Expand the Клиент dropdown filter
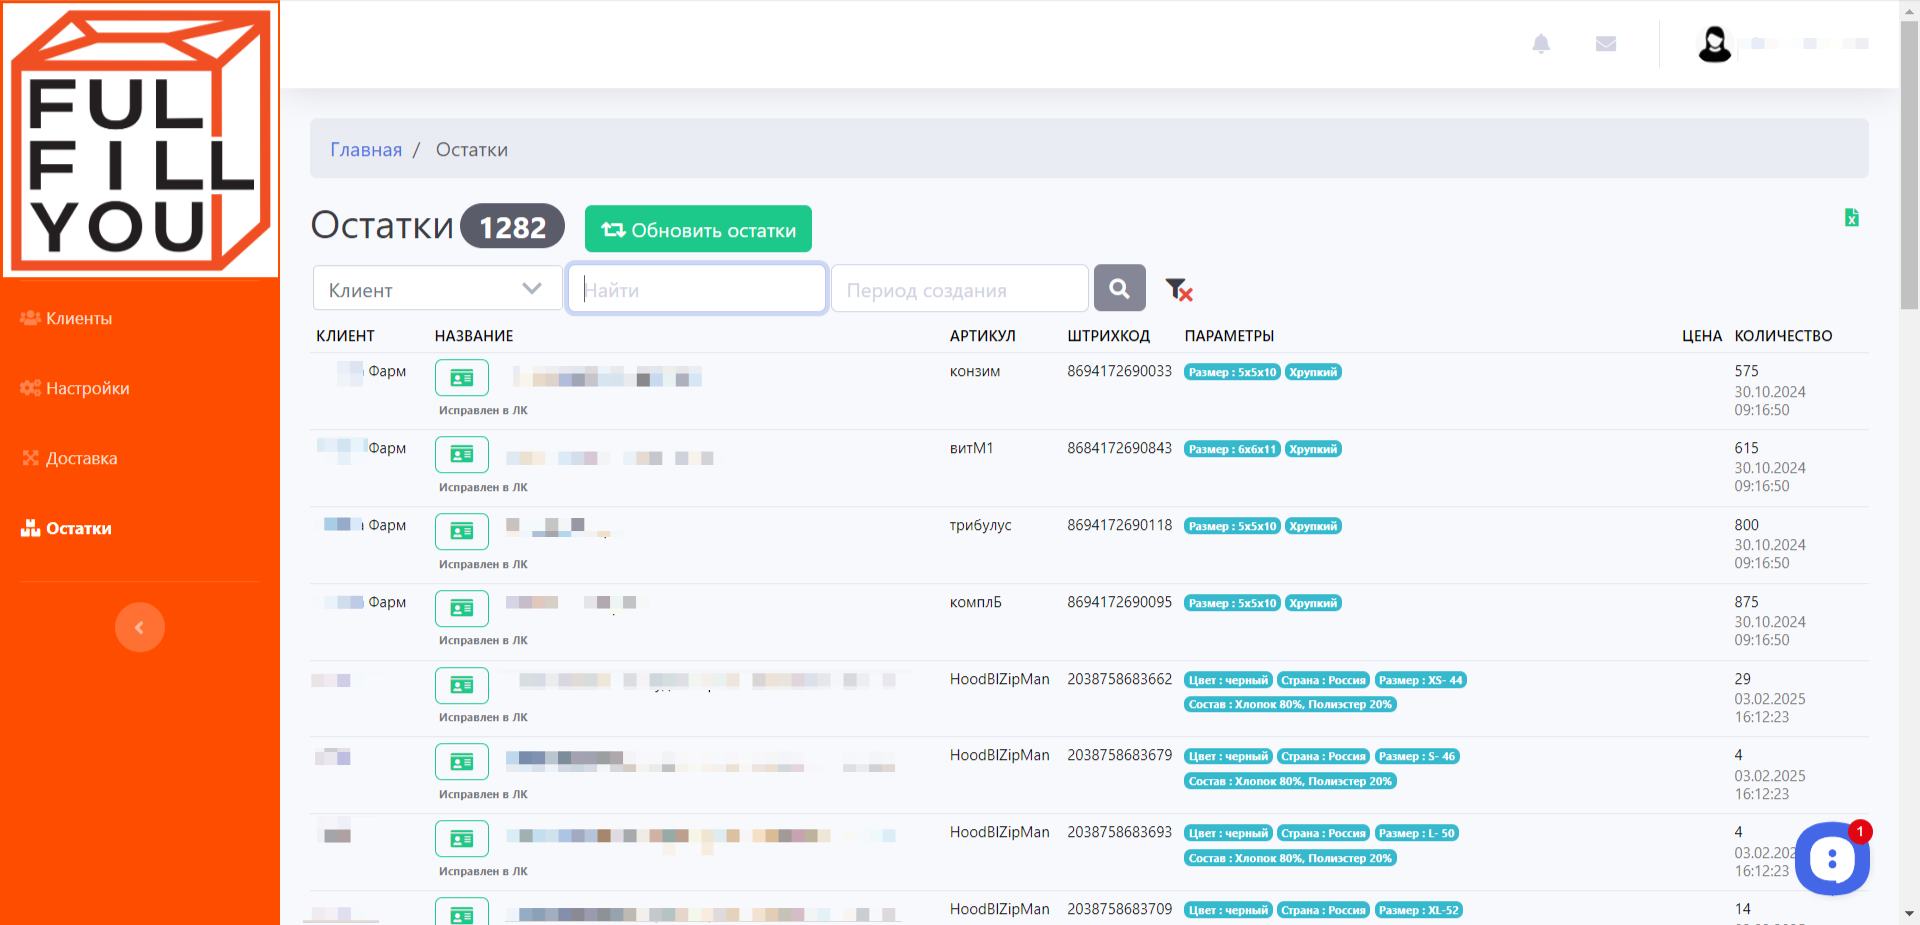This screenshot has width=1920, height=925. click(x=437, y=290)
